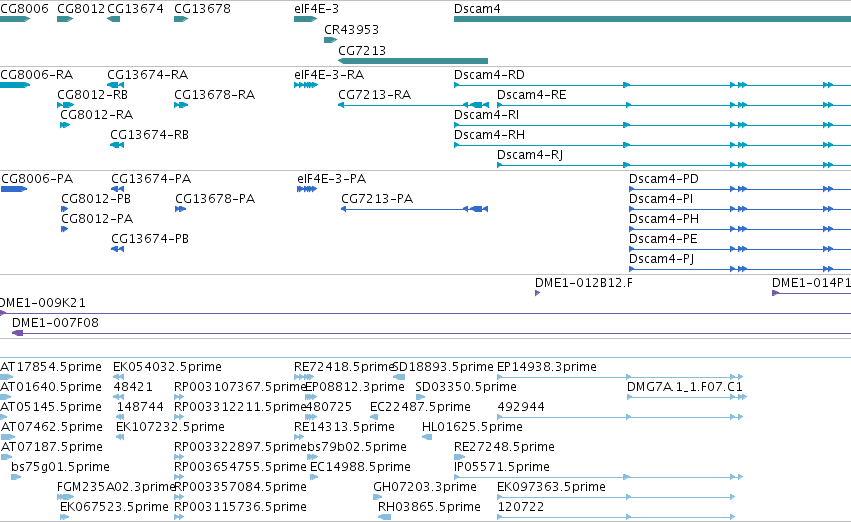
Task: Click gene label "CG13678" in top track
Action: 202,9
